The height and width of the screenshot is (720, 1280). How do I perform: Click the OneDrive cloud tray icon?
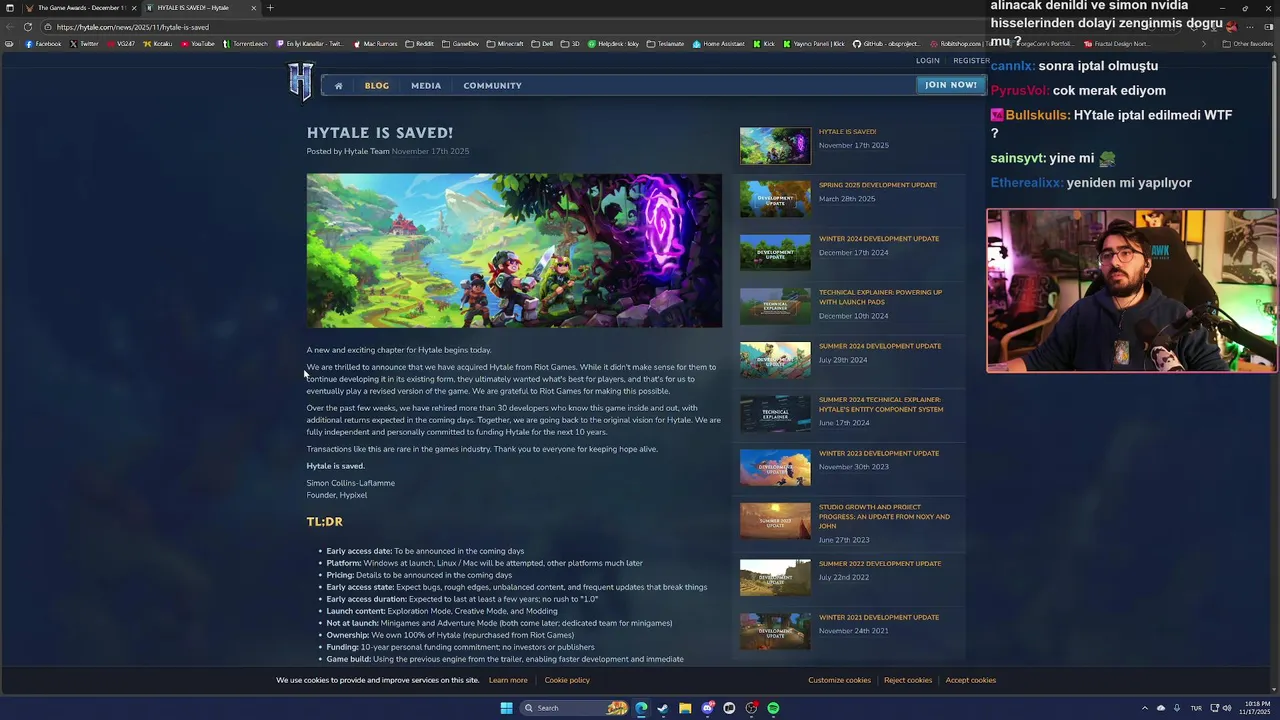(1161, 708)
